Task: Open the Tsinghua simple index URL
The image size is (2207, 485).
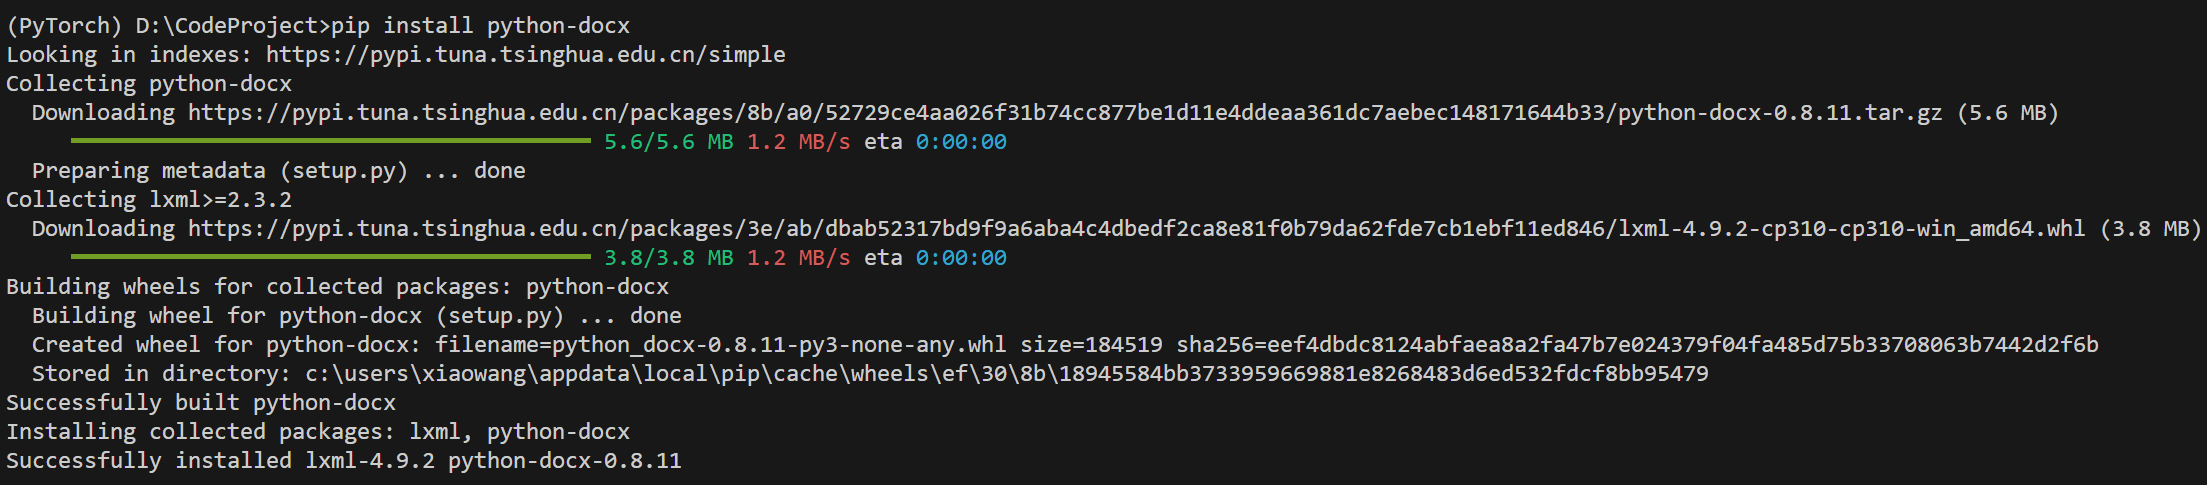Action: (525, 54)
